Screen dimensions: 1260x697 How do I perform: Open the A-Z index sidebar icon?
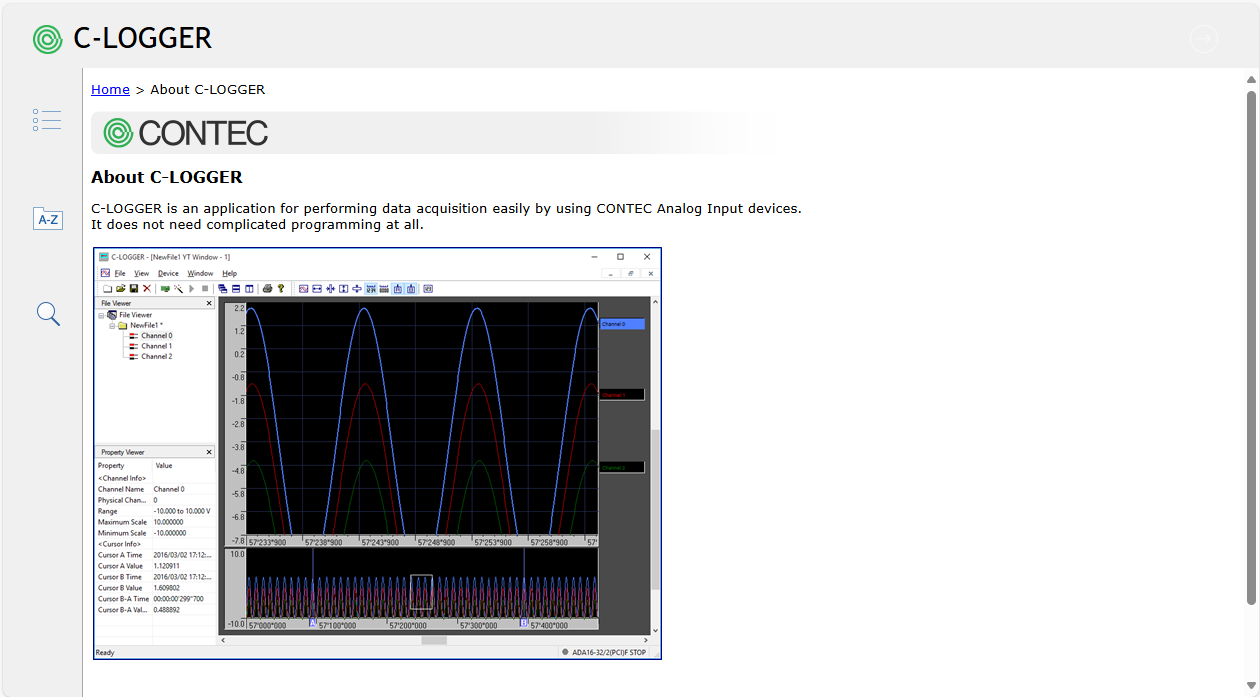pos(47,219)
